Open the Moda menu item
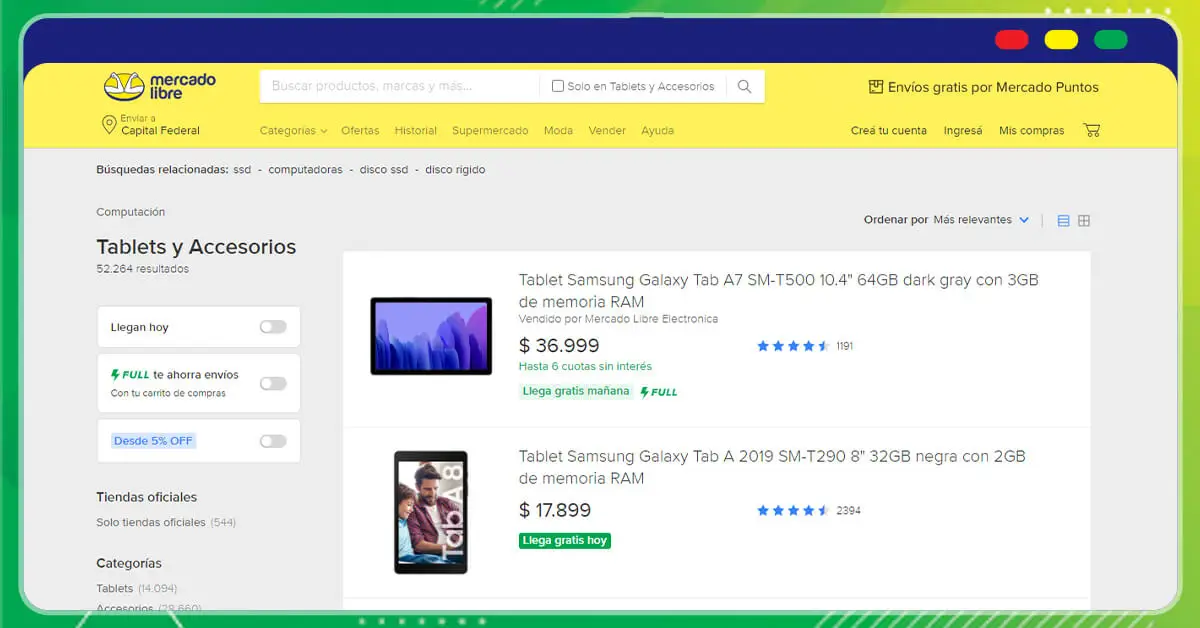 click(x=558, y=131)
